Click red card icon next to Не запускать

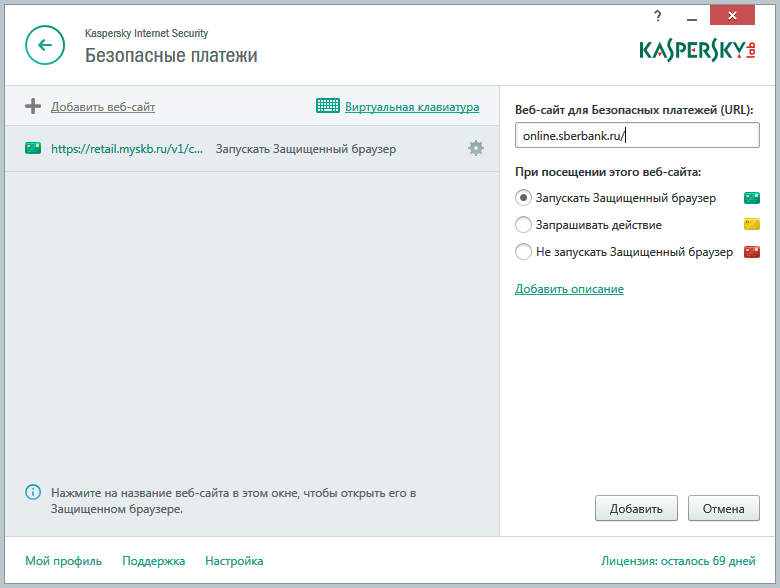pyautogui.click(x=752, y=252)
